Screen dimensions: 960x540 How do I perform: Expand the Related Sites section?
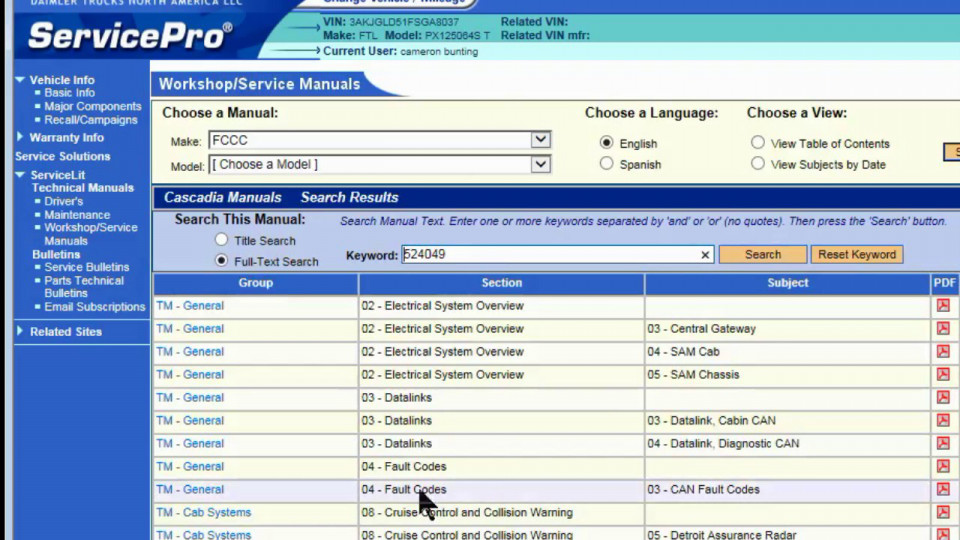click(x=20, y=331)
